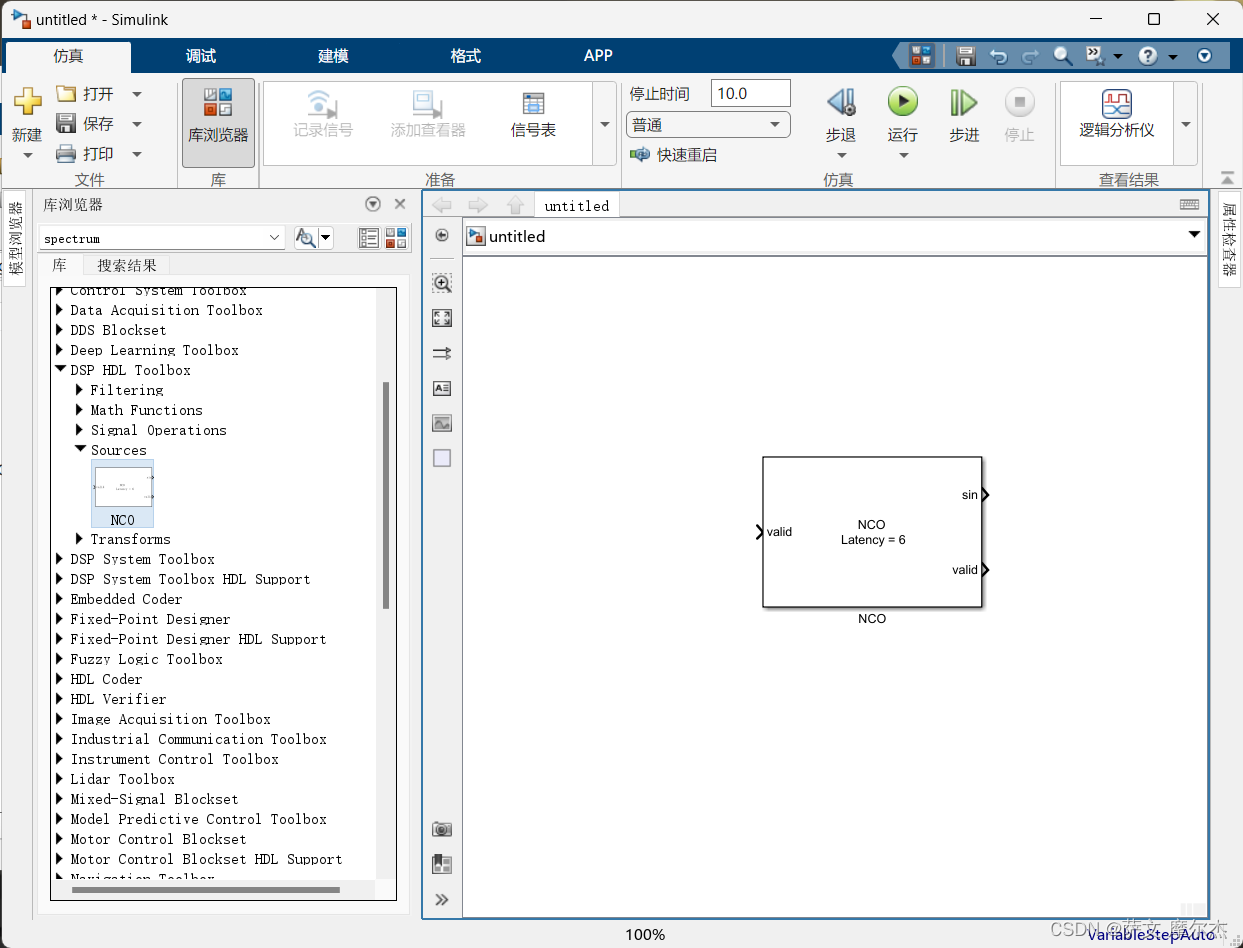
Task: Collapse the DSP HDL Toolbox tree node
Action: tap(60, 369)
